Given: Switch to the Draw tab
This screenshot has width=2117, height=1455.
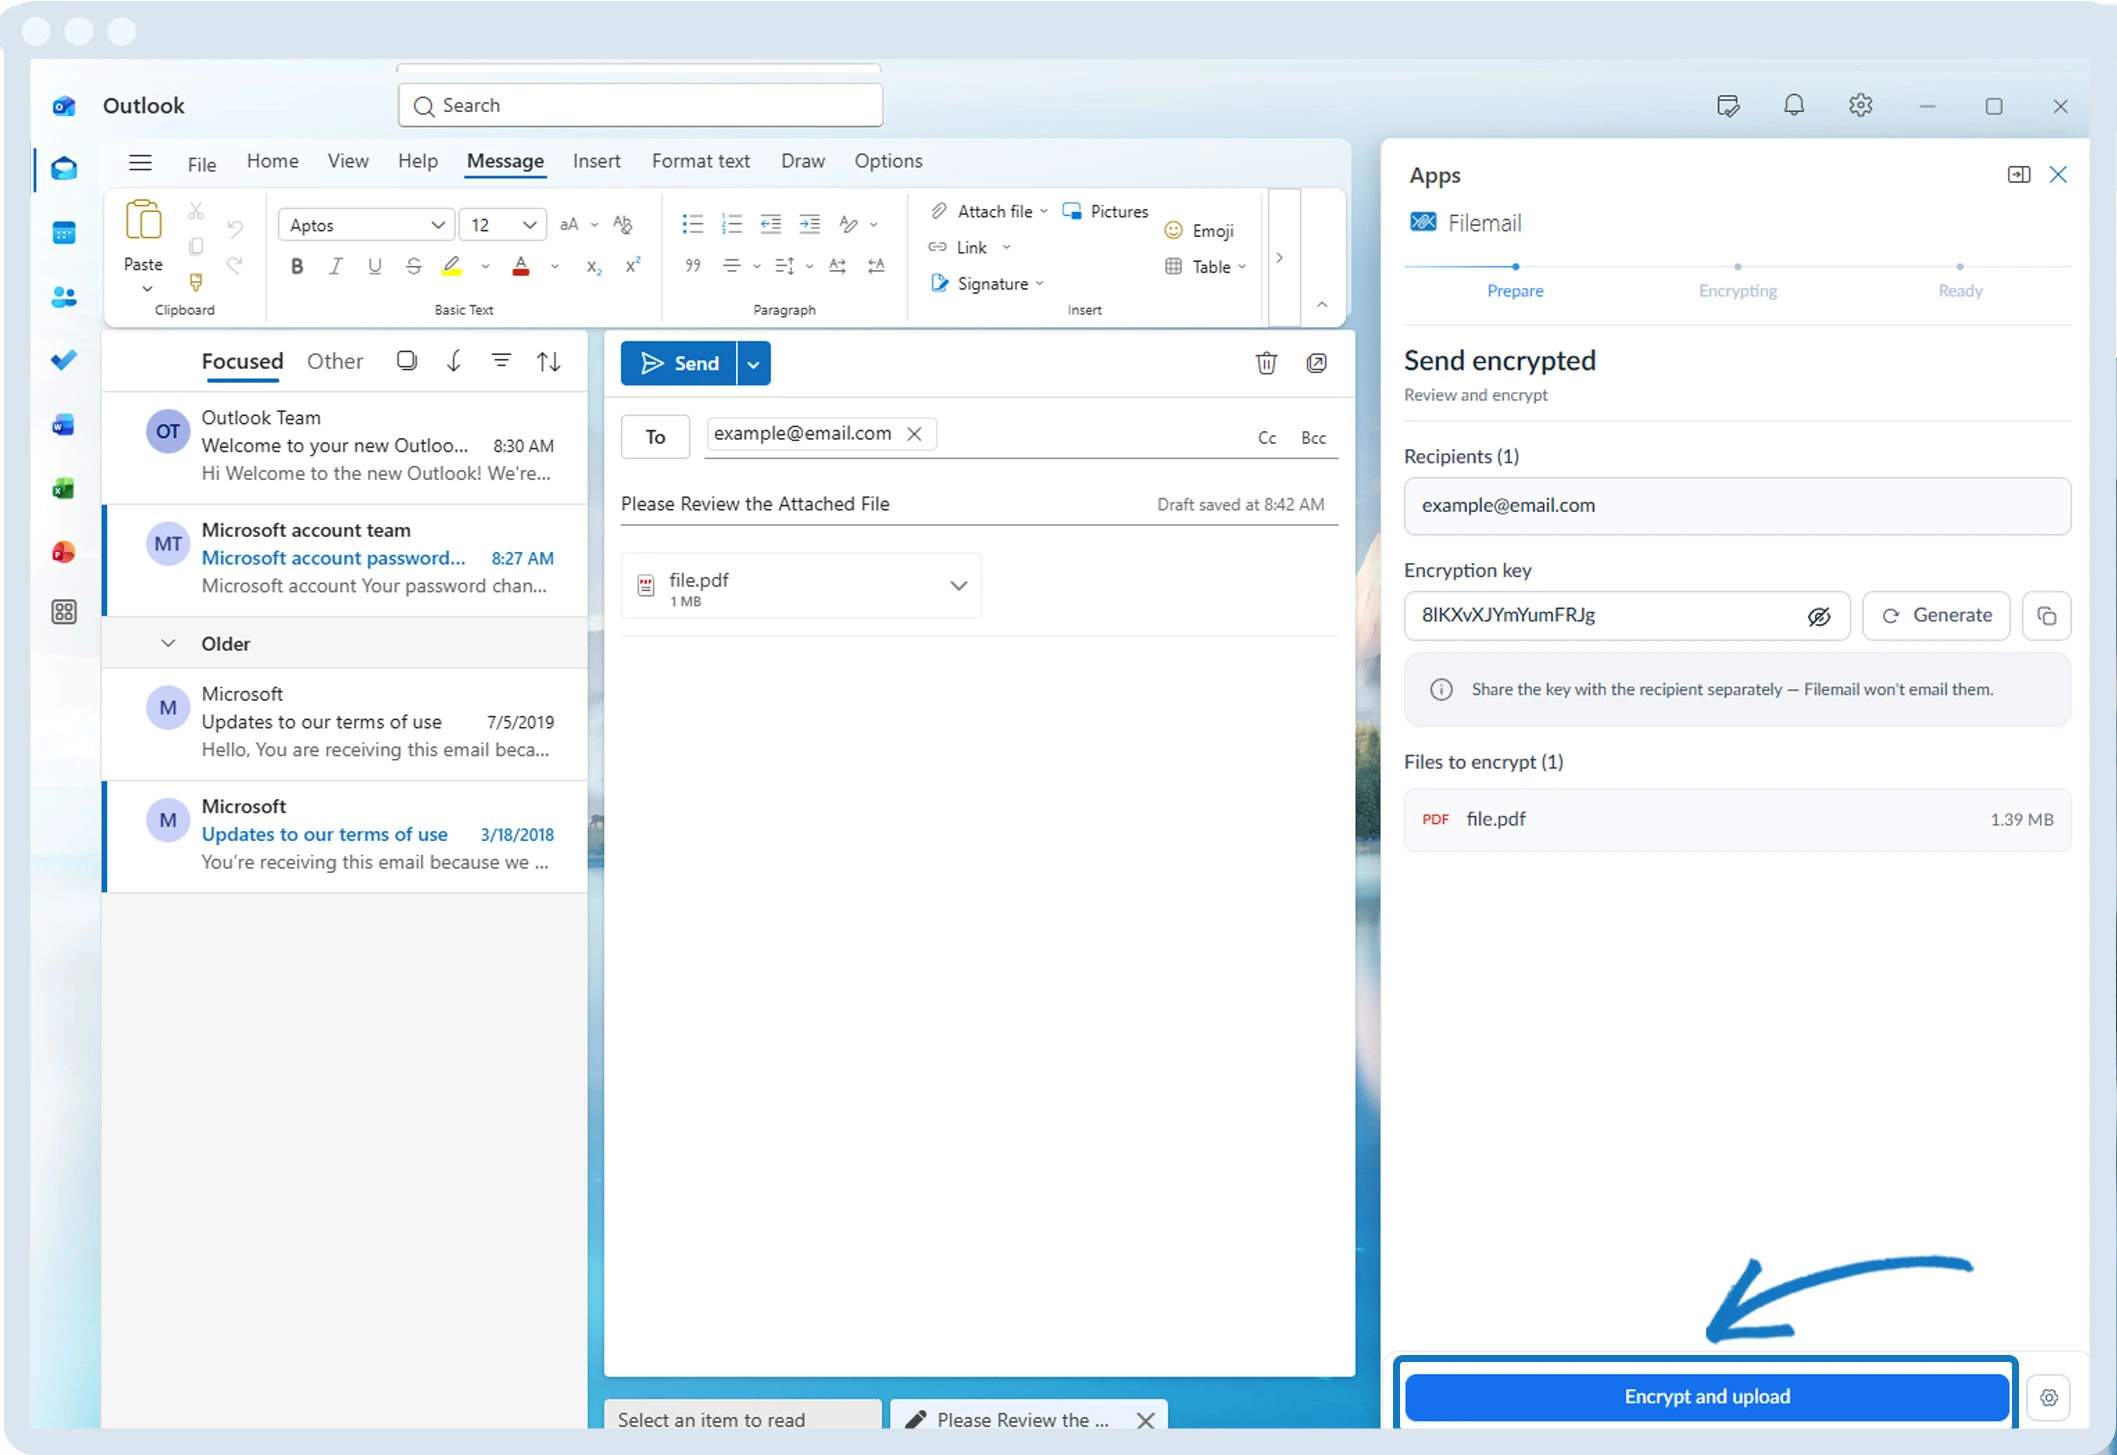Looking at the screenshot, I should coord(803,161).
